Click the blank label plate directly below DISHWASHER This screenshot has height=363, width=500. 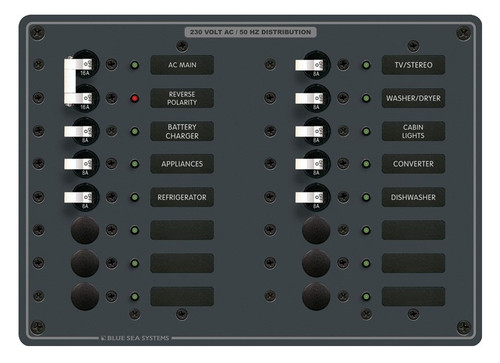413,230
